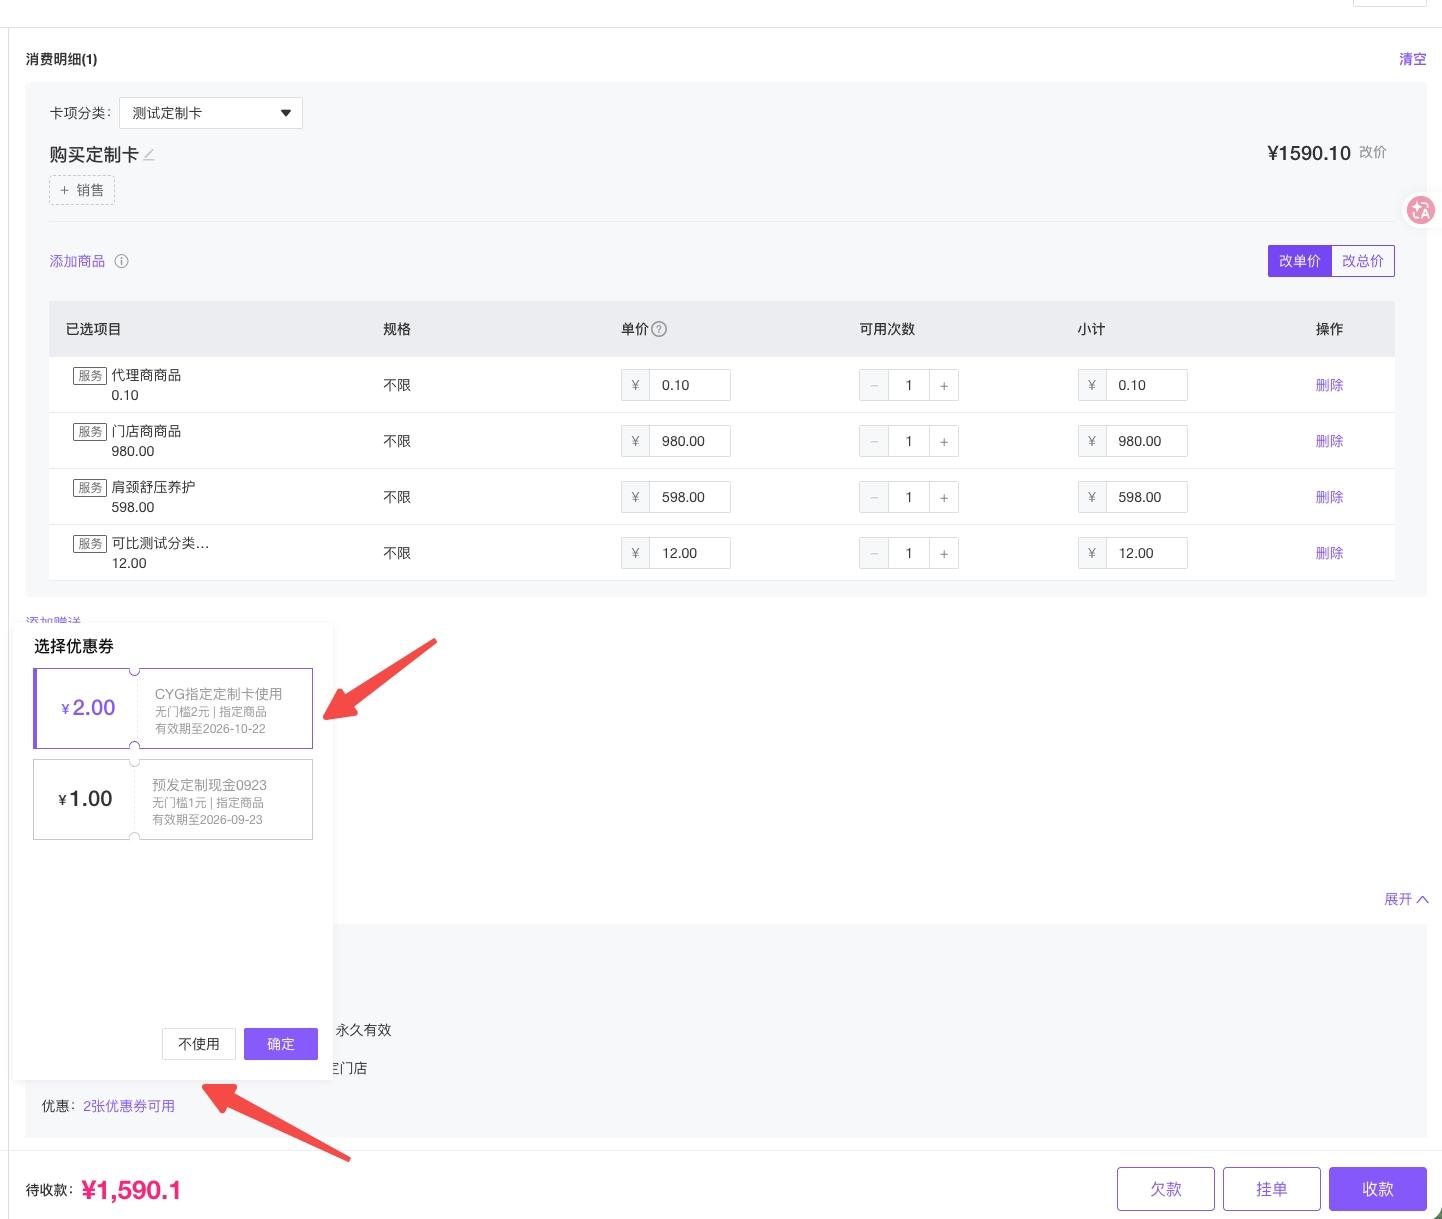The width and height of the screenshot is (1442, 1219).
Task: Click the help icon next to 单价
Action: tap(659, 329)
